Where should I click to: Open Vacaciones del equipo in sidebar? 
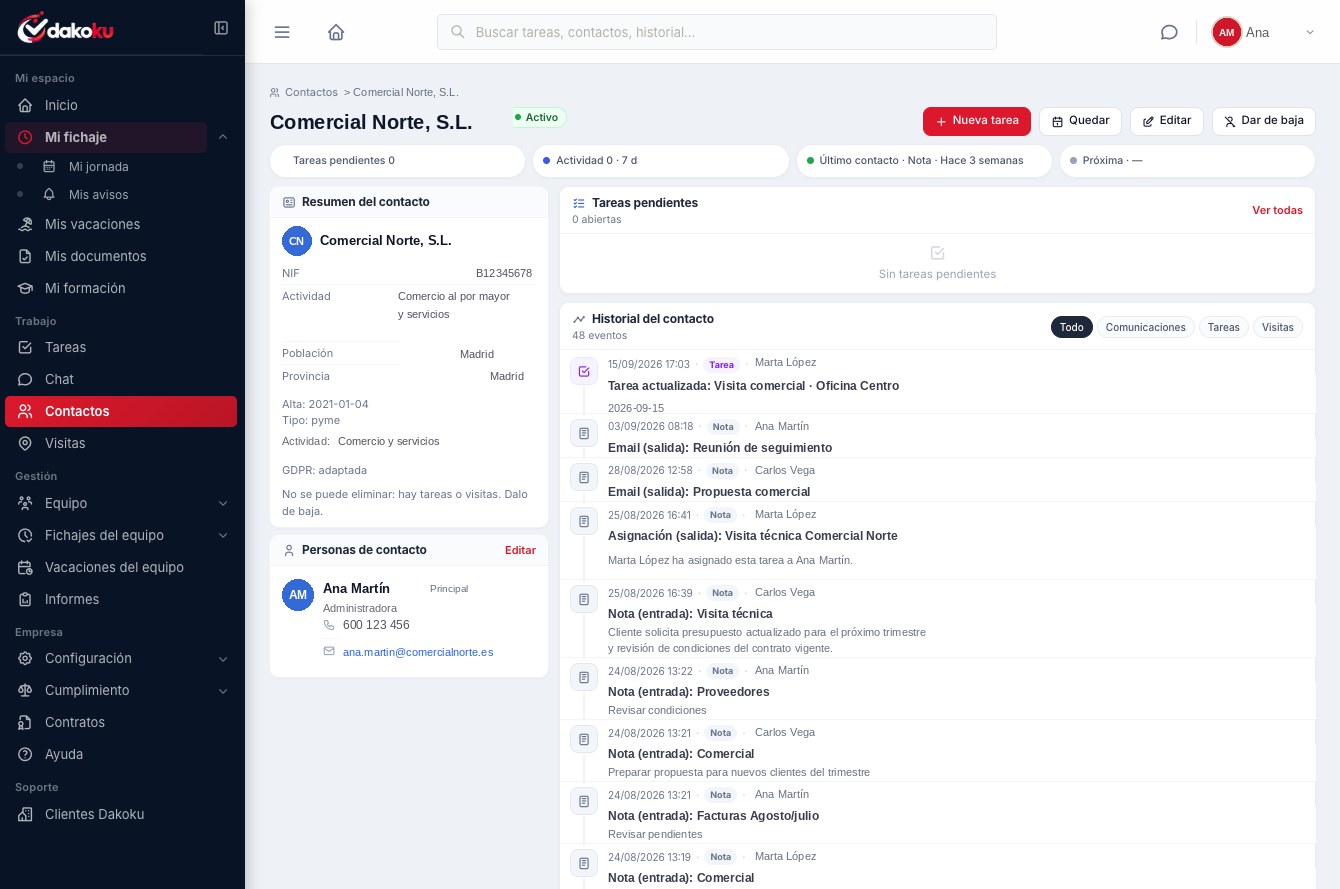[x=121, y=567]
